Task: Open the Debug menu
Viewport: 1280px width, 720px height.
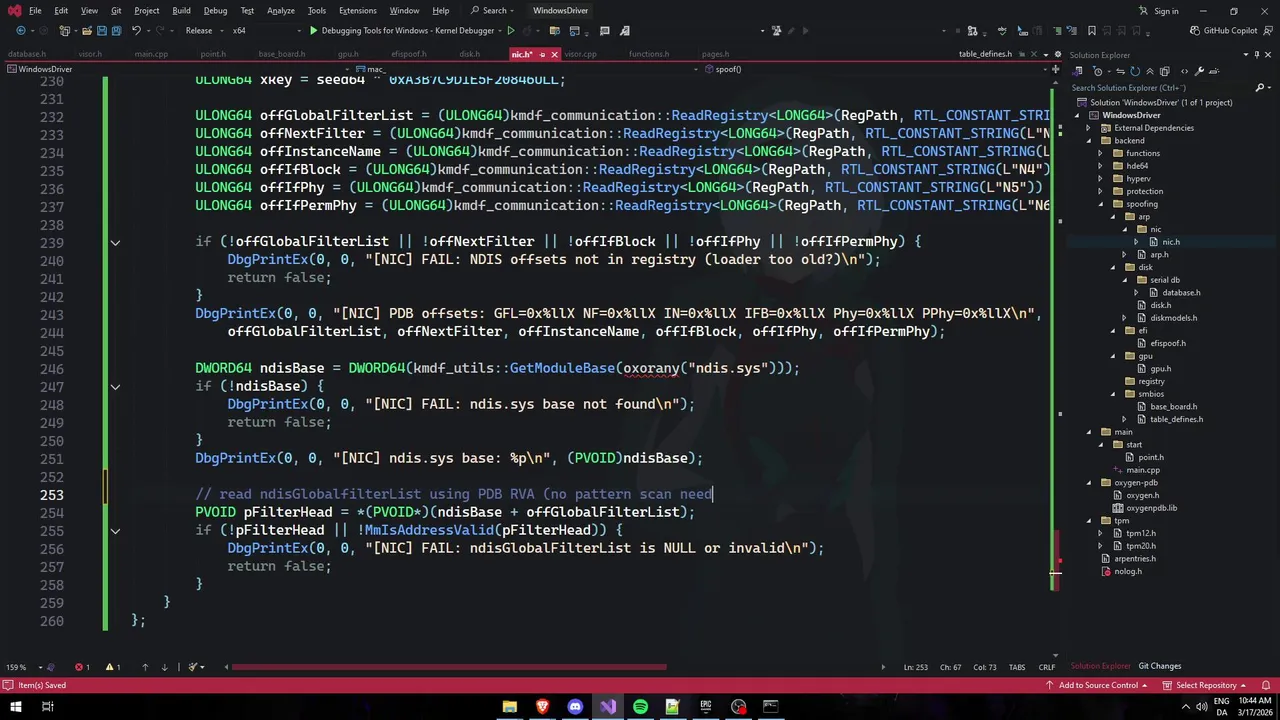Action: (x=215, y=11)
